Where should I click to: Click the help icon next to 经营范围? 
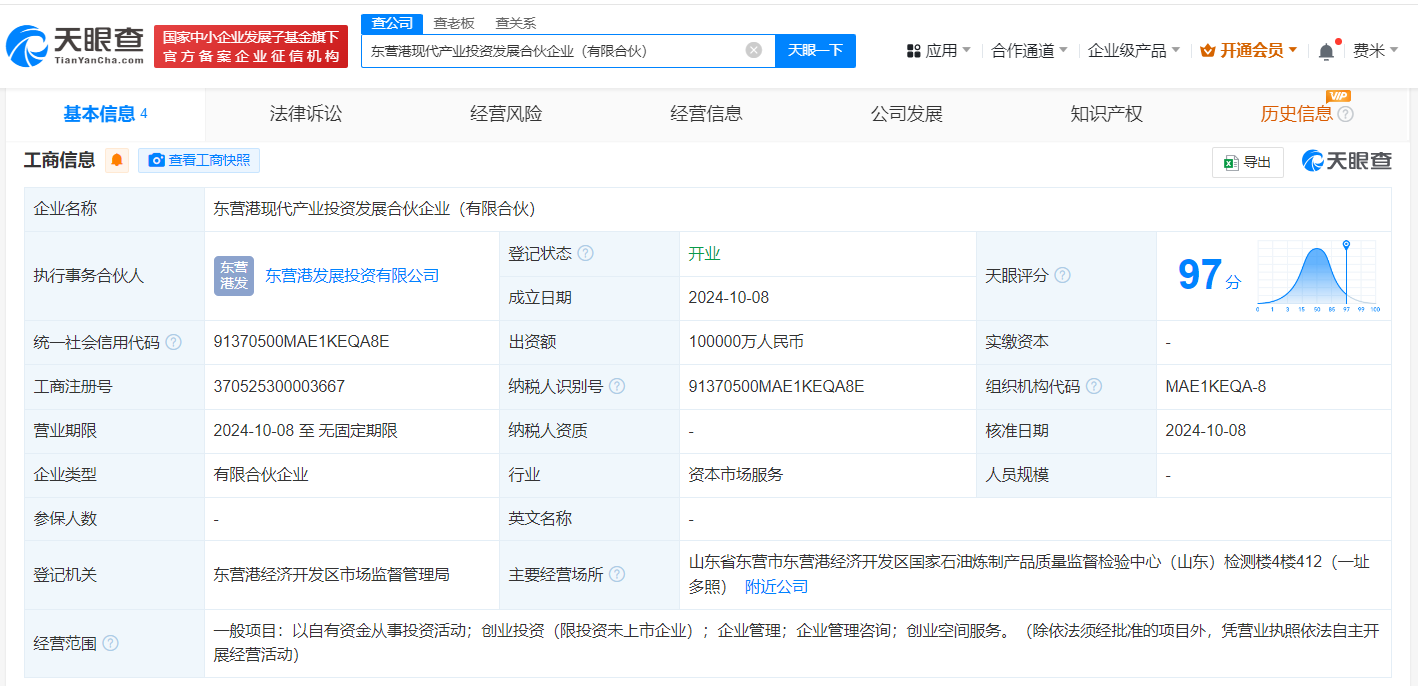point(110,645)
